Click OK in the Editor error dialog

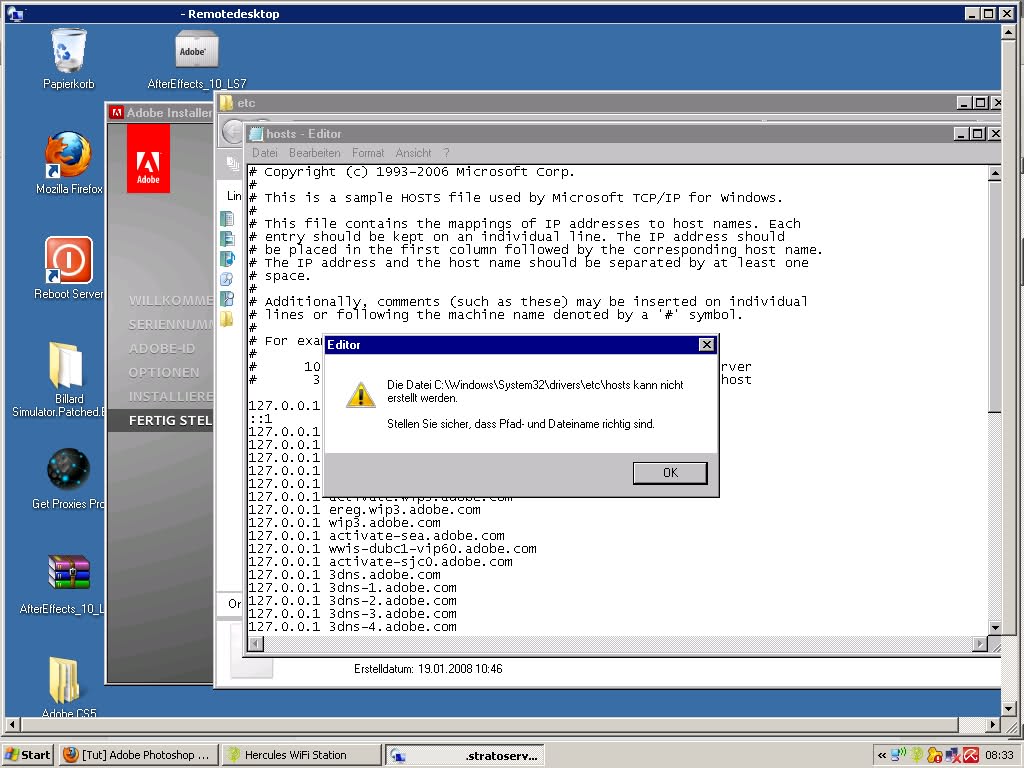point(669,473)
